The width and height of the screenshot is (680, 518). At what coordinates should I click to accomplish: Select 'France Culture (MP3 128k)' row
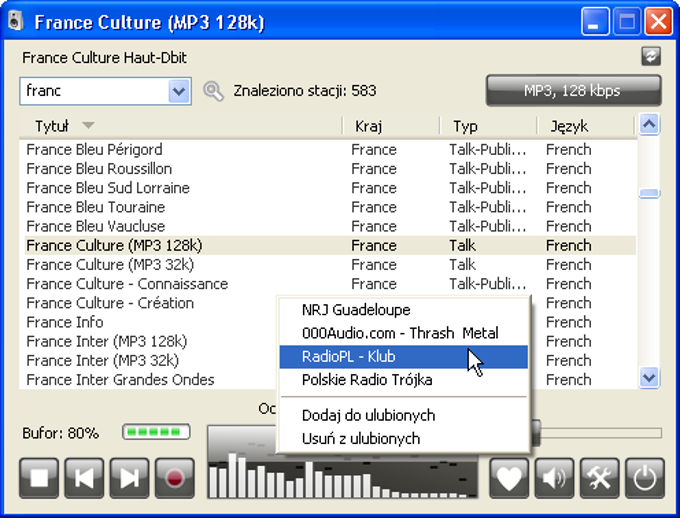coord(328,246)
